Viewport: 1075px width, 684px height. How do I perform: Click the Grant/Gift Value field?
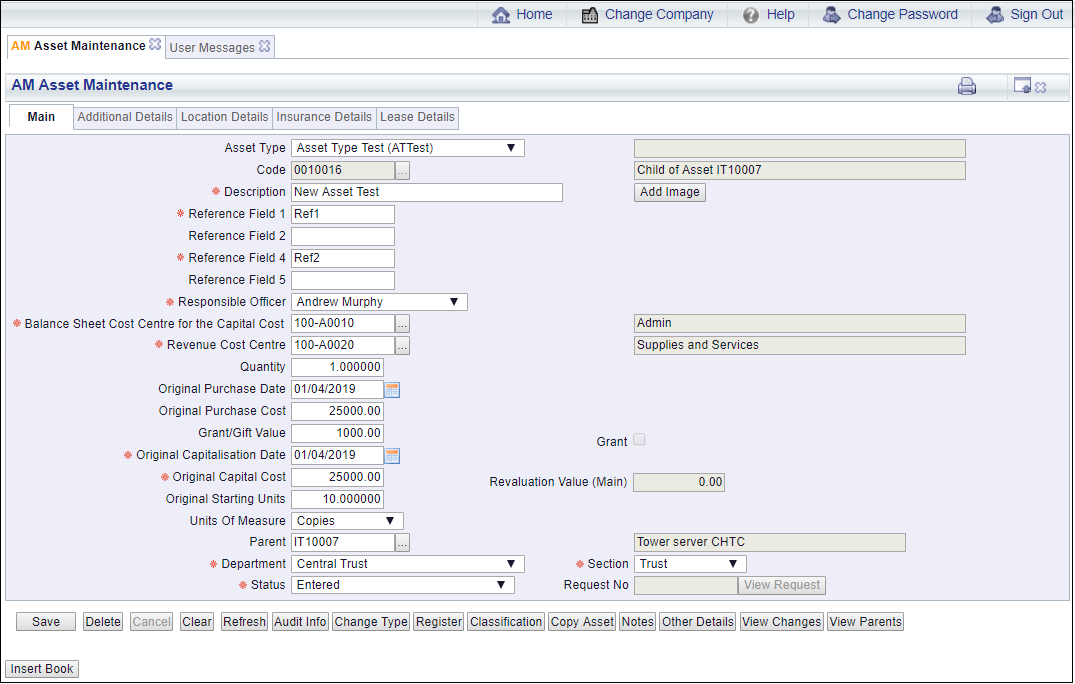(x=337, y=433)
